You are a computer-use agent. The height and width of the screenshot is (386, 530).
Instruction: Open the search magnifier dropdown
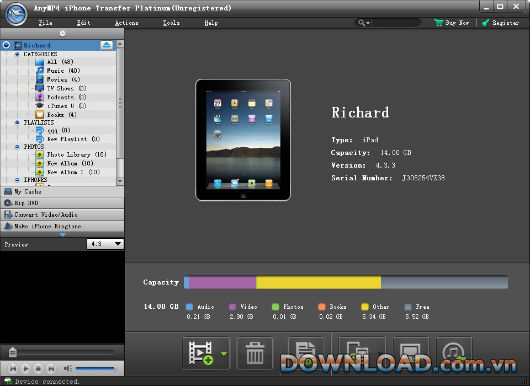(x=364, y=23)
